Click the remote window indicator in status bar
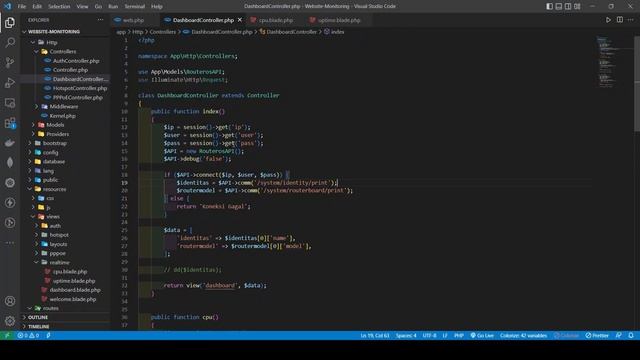This screenshot has height=360, width=640. point(7,335)
